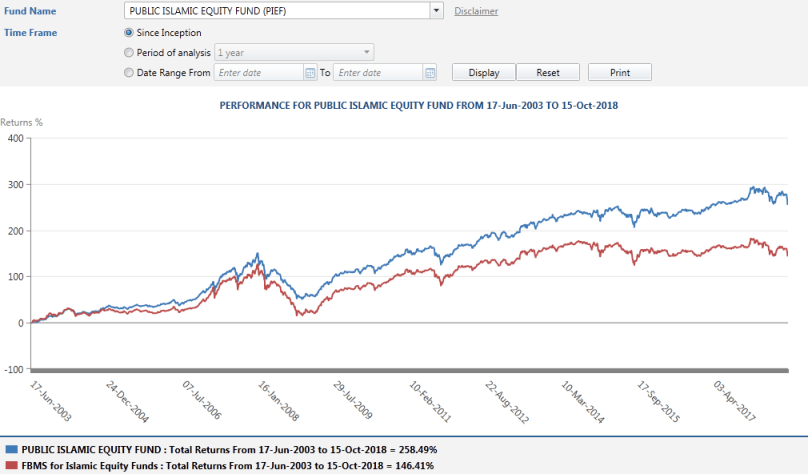Focus the end date field after 'To'

[x=377, y=73]
